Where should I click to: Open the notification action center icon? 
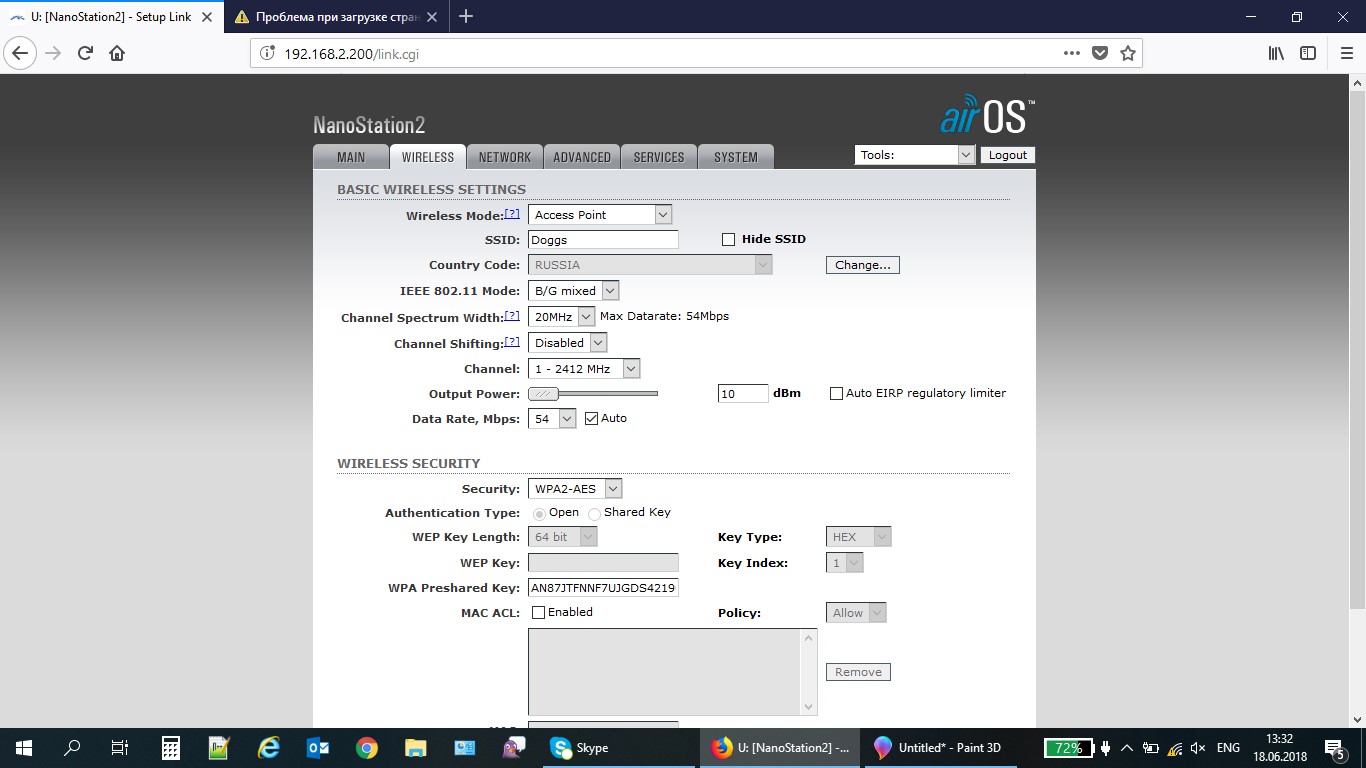pos(1338,747)
